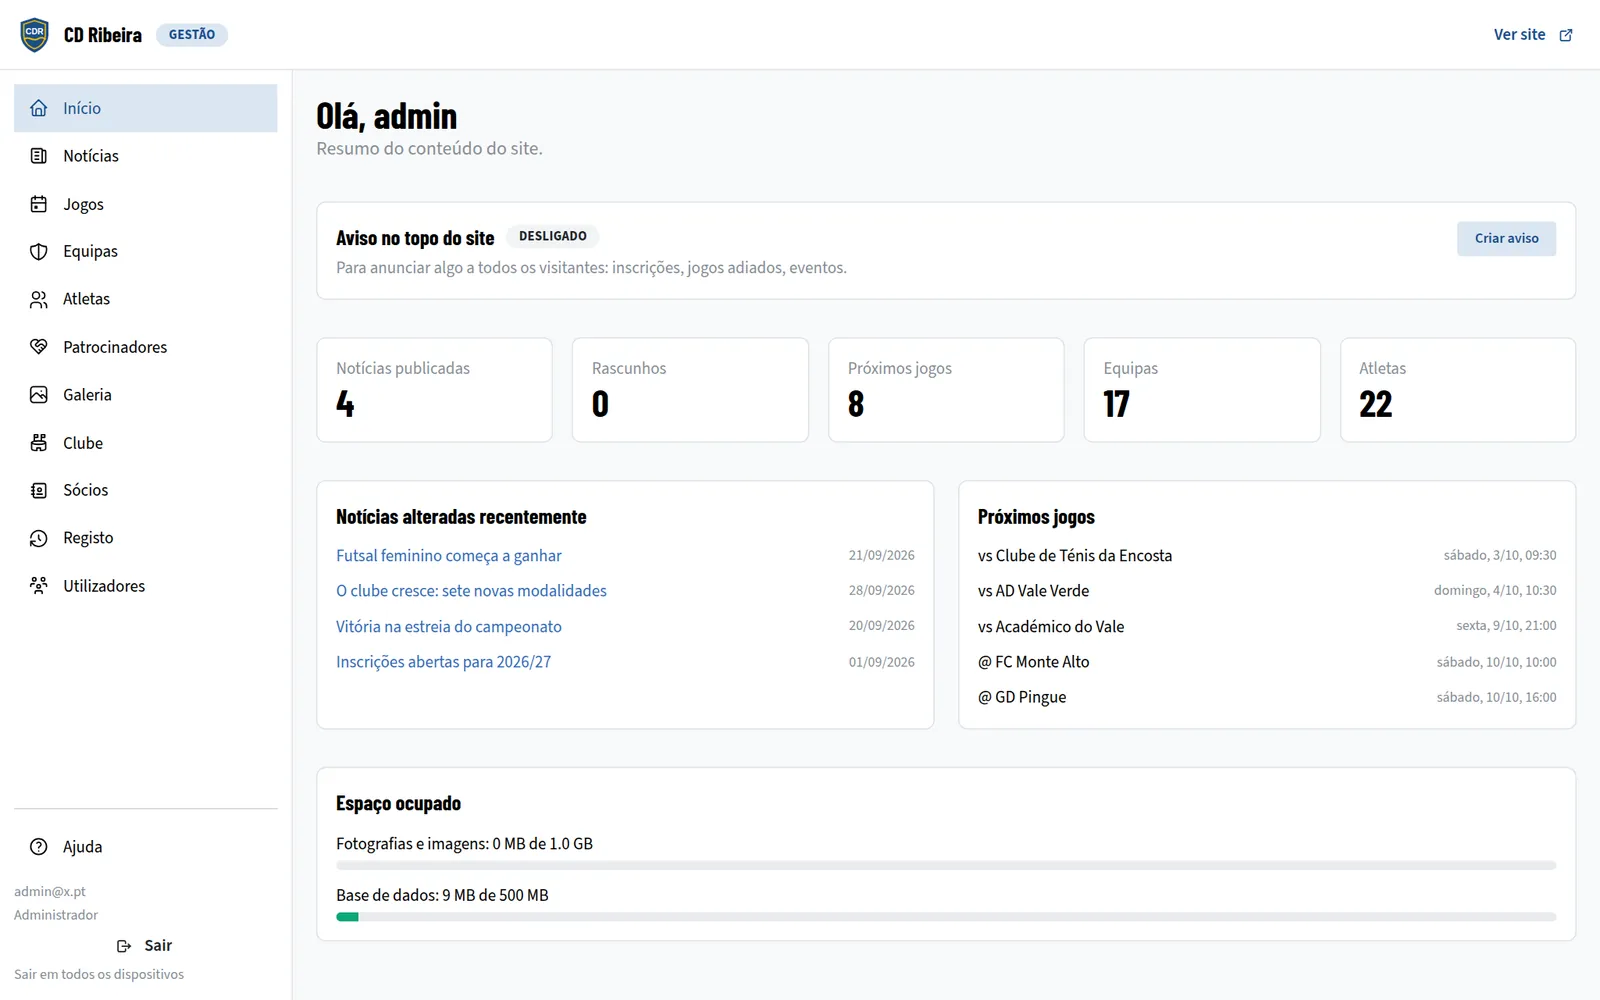Click the Fotografias e imagens storage bar
This screenshot has width=1600, height=1000.
[946, 865]
